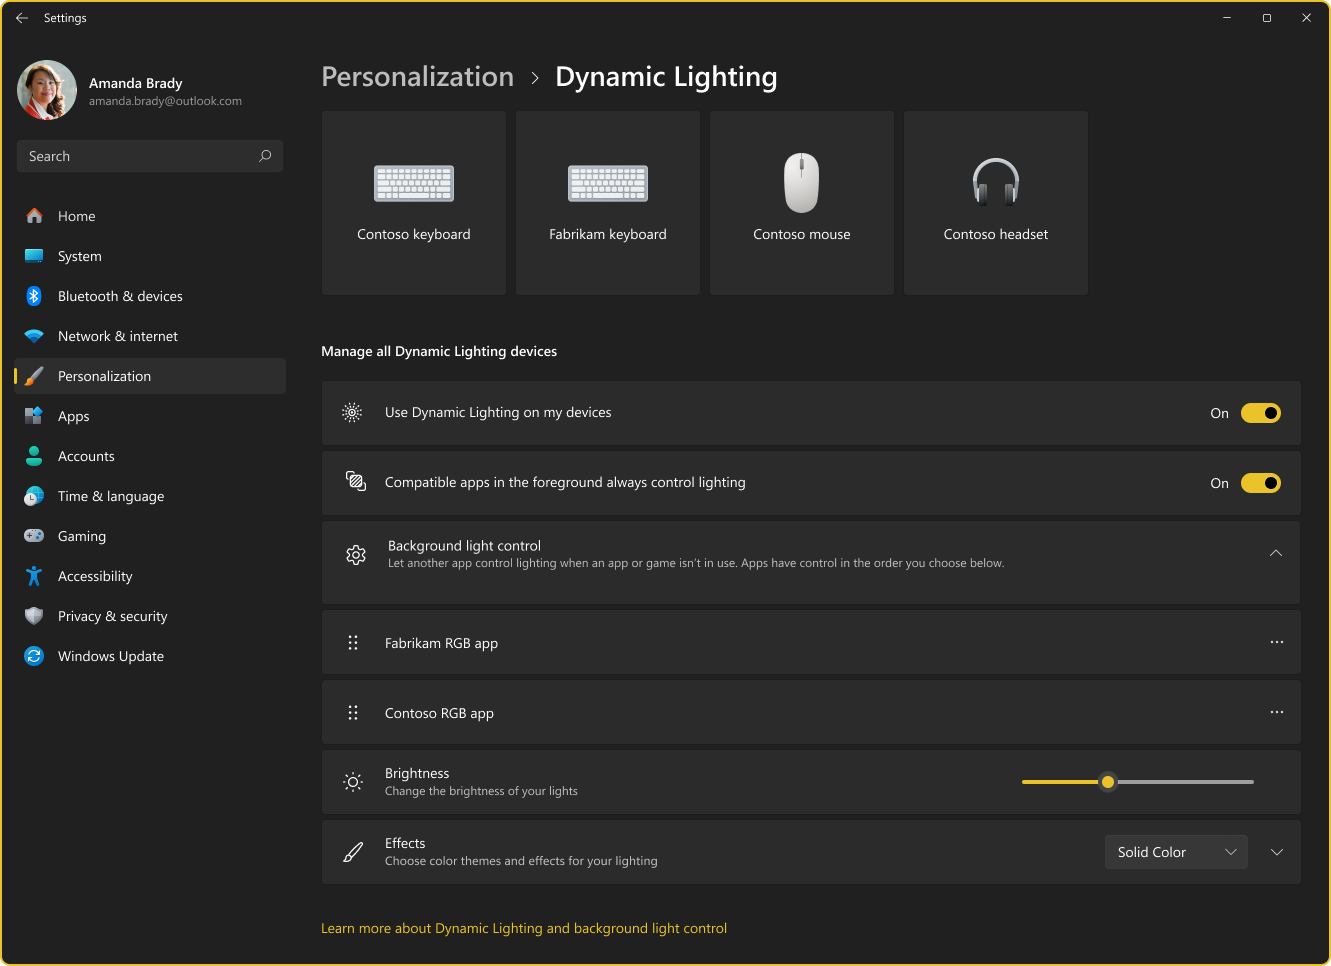
Task: Go to Gaming settings
Action: coord(81,536)
